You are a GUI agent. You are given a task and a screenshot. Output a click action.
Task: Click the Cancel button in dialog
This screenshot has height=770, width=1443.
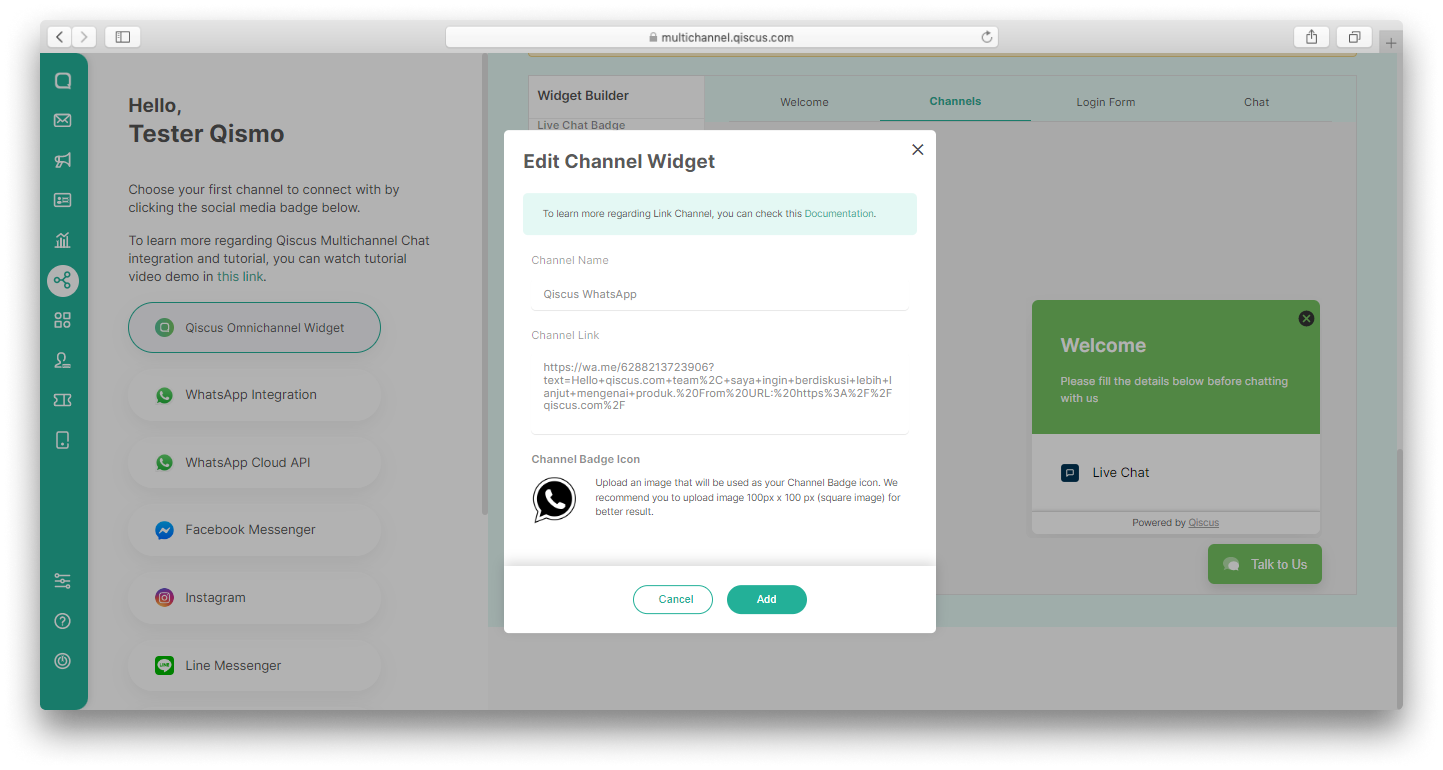[673, 599]
